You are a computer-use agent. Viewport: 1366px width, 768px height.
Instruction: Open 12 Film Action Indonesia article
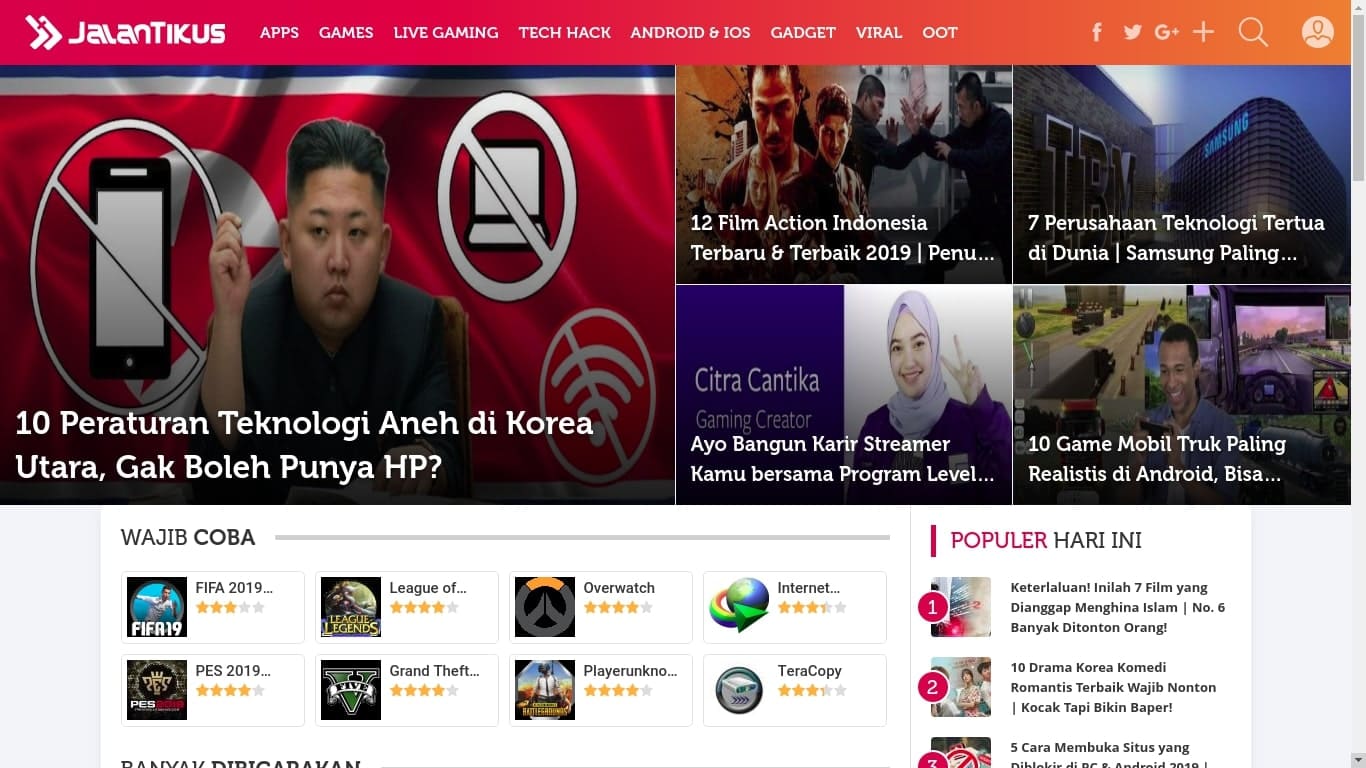pos(843,238)
